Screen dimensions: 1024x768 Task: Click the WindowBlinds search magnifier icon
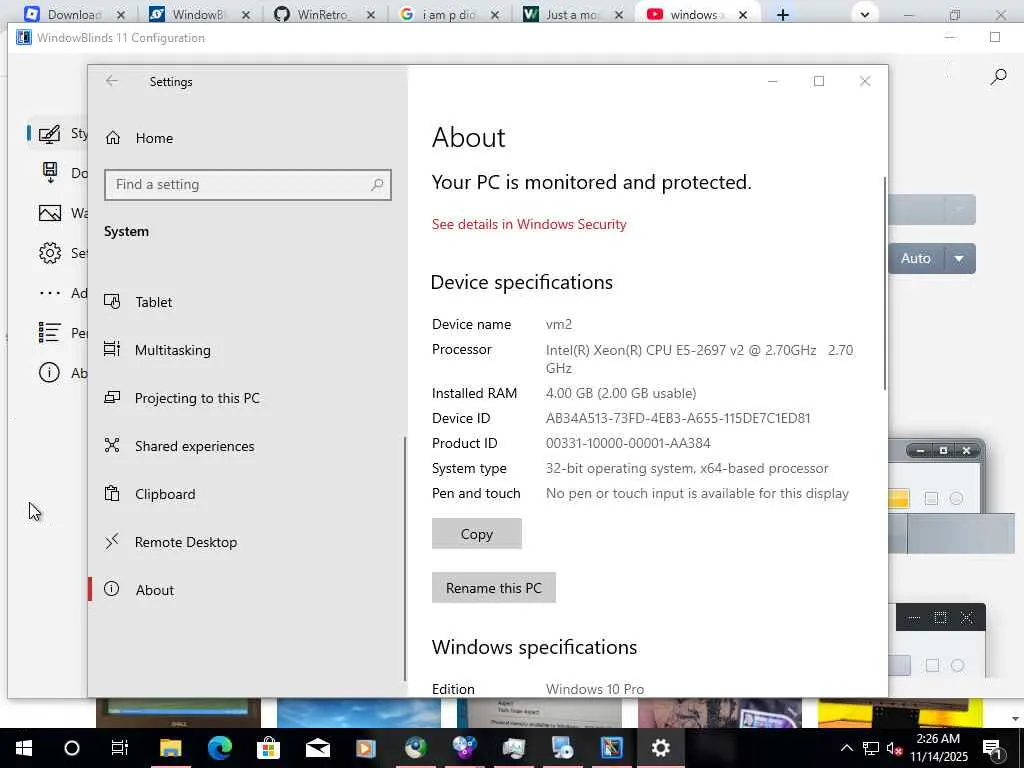pos(998,77)
